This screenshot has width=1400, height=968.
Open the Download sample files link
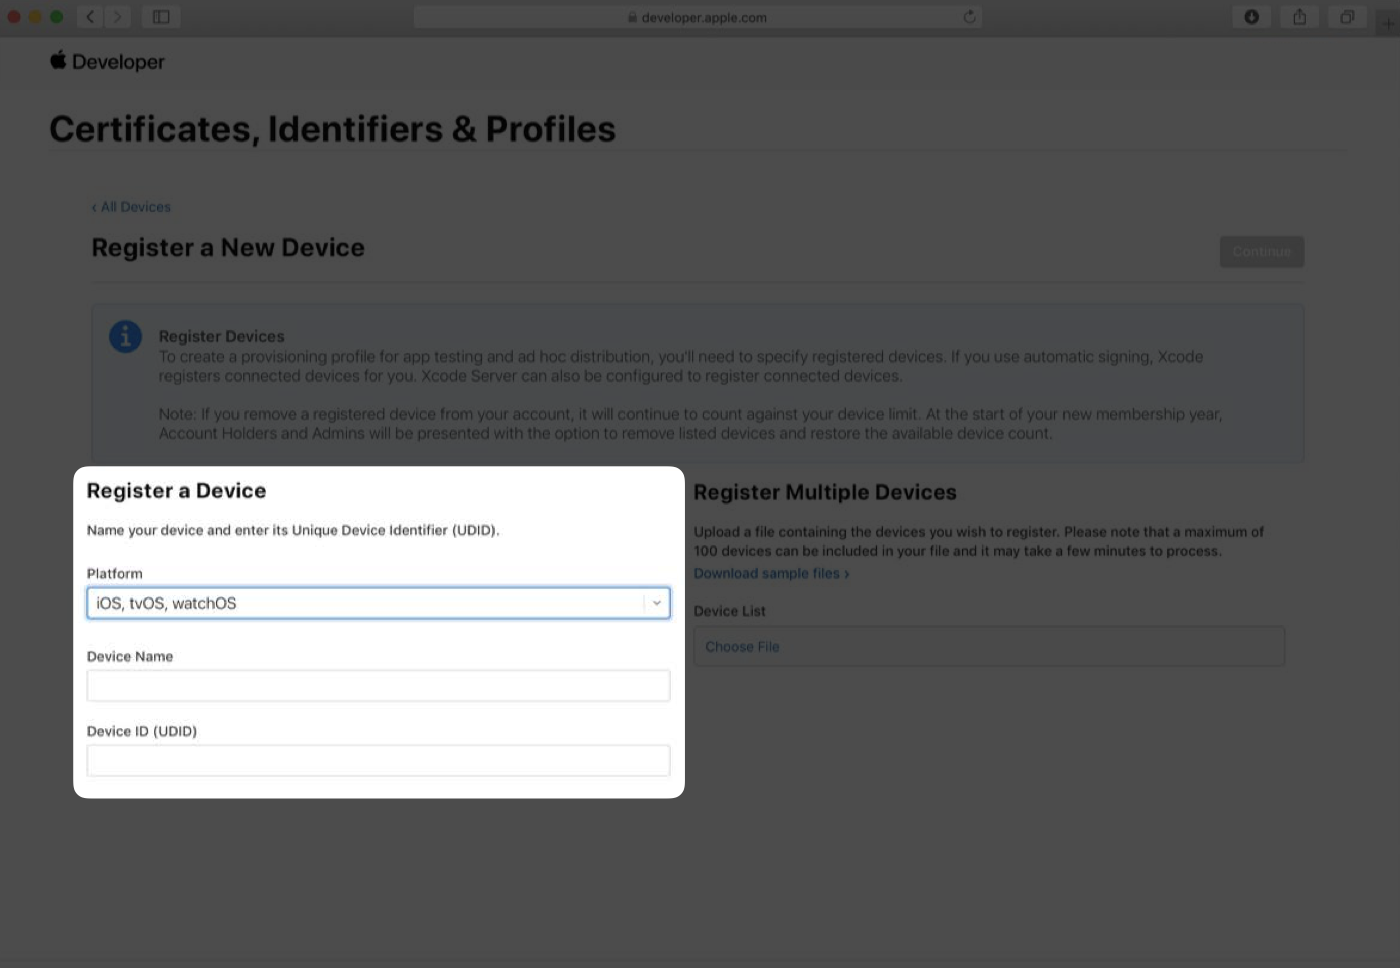click(x=771, y=573)
